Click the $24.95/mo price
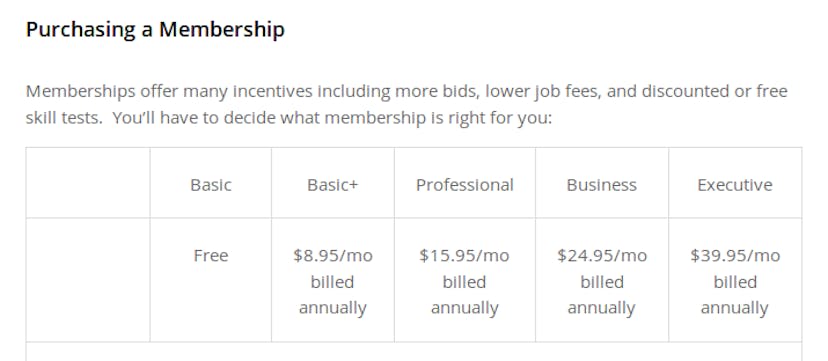Image resolution: width=828 pixels, height=361 pixels. (601, 255)
